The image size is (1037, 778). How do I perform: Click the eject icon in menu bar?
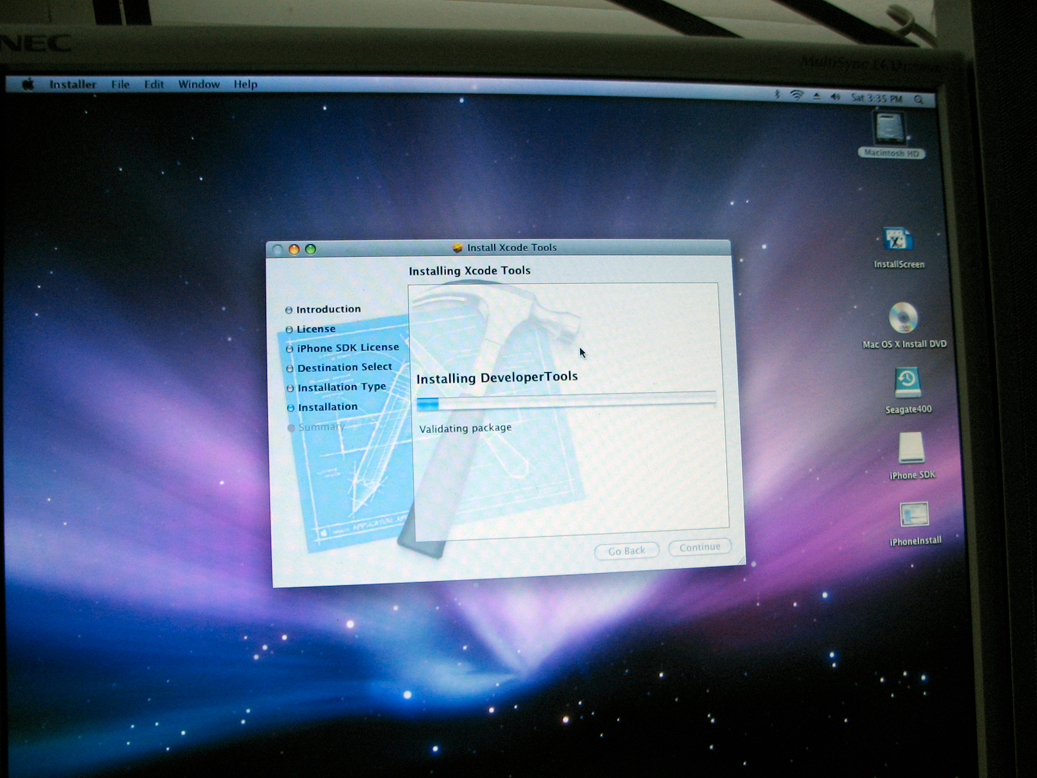click(x=817, y=97)
